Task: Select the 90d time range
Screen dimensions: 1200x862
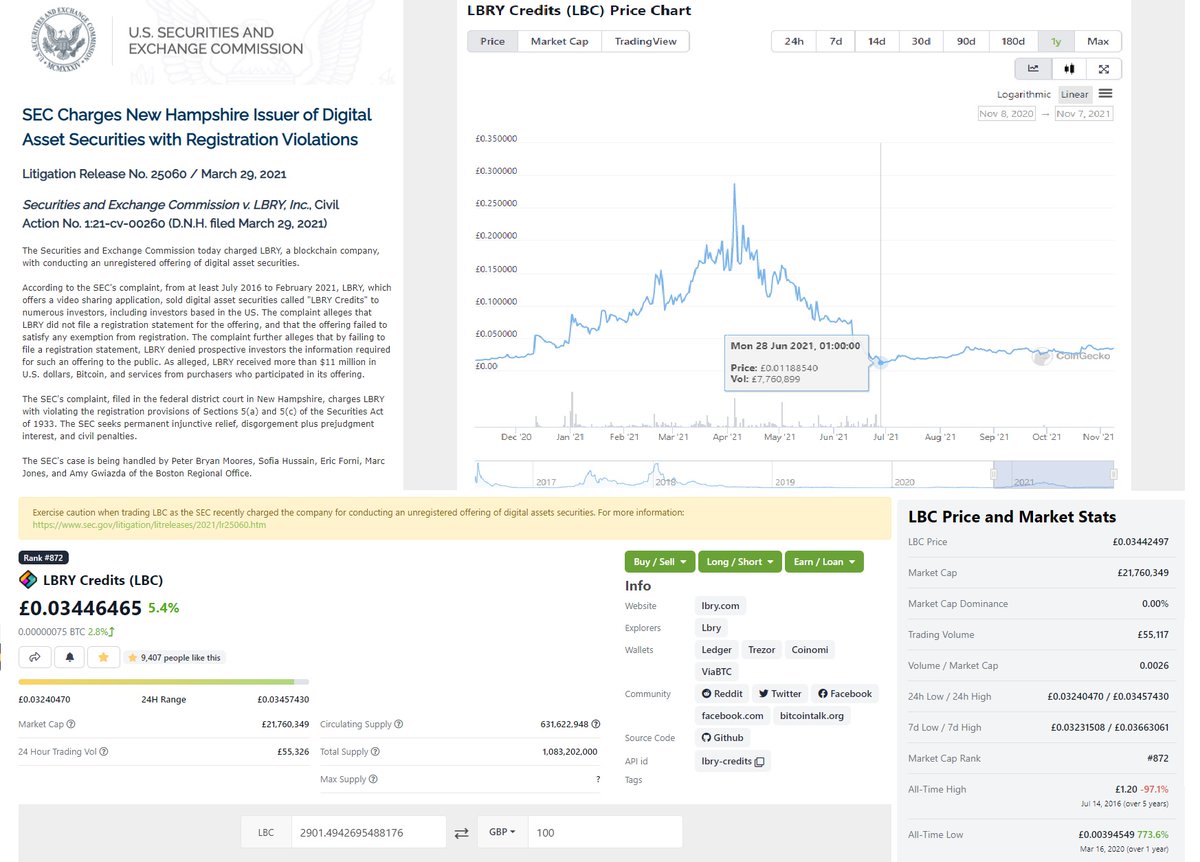Action: (x=966, y=41)
